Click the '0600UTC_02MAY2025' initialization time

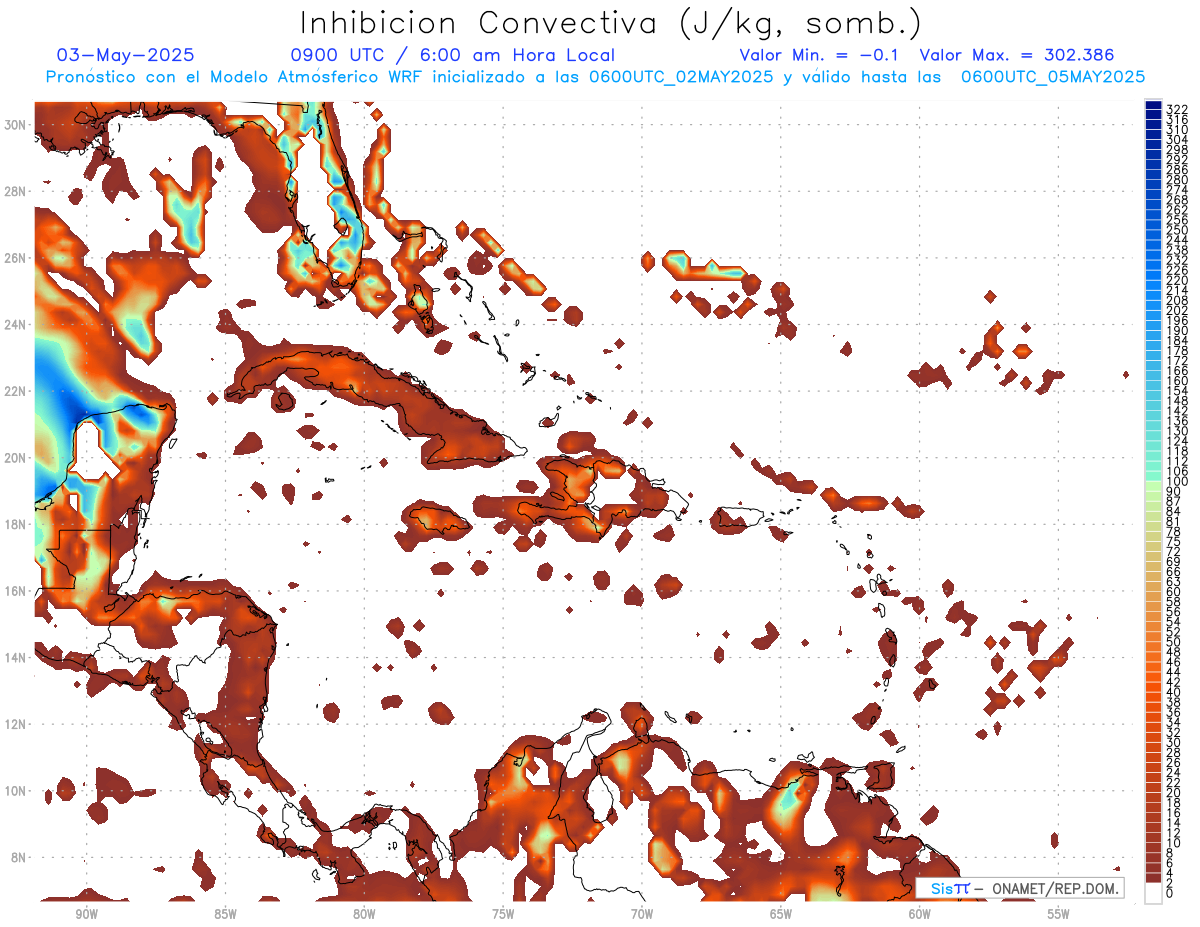click(681, 77)
